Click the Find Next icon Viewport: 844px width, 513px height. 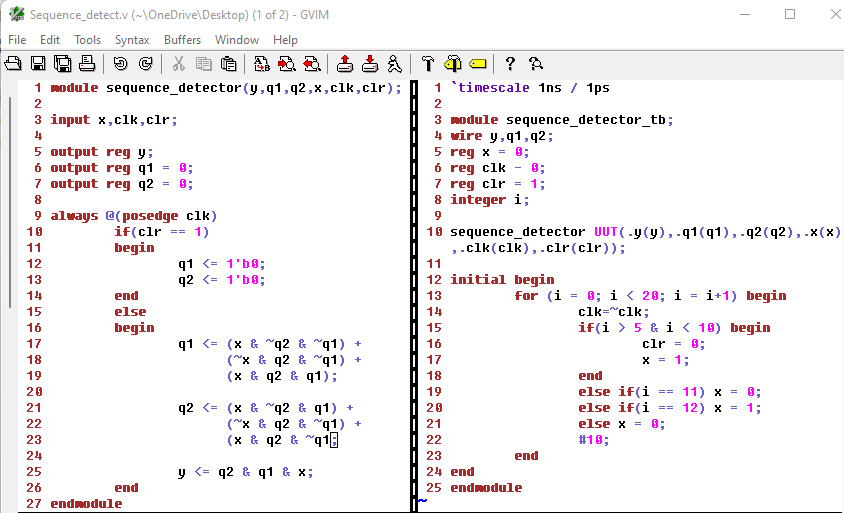coord(286,64)
